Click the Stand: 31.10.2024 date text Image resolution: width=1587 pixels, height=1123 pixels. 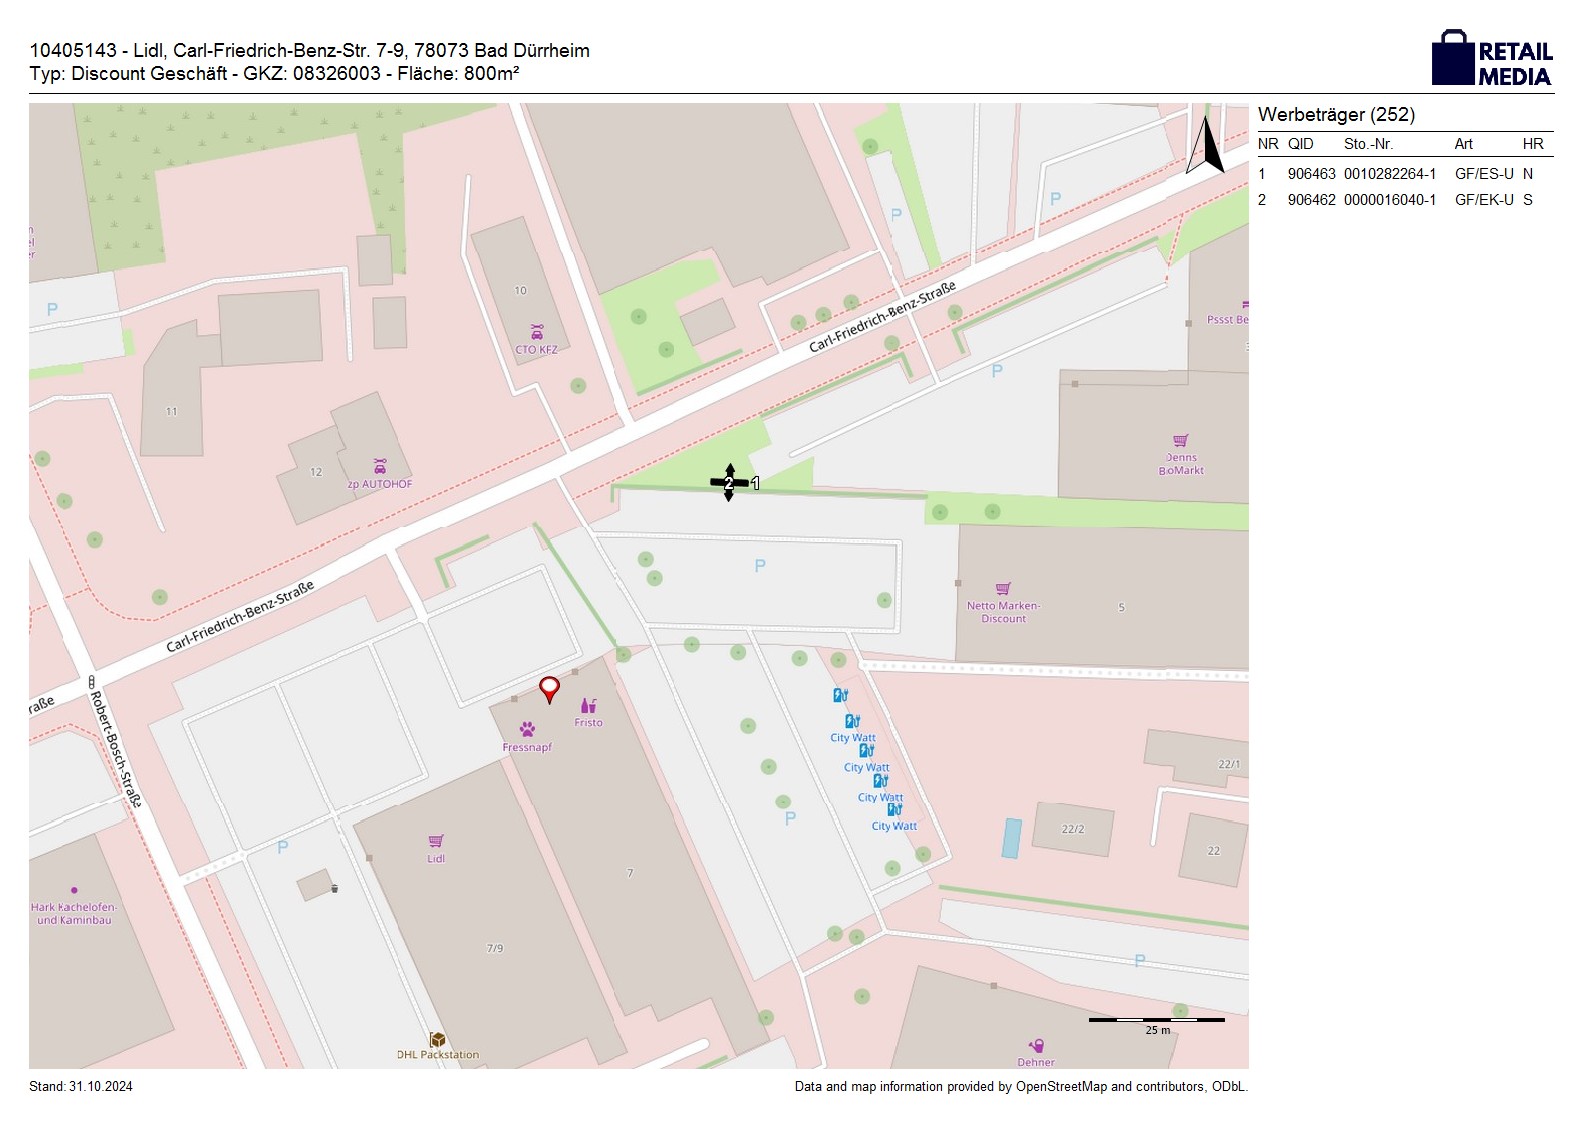(81, 1087)
